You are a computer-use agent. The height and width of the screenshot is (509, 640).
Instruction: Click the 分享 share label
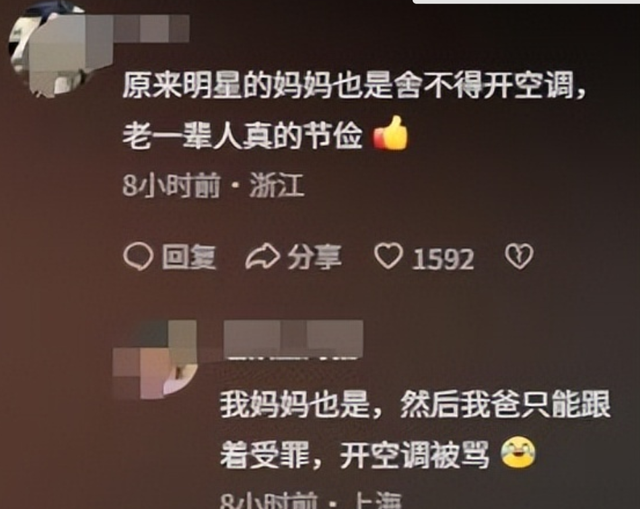click(x=314, y=257)
